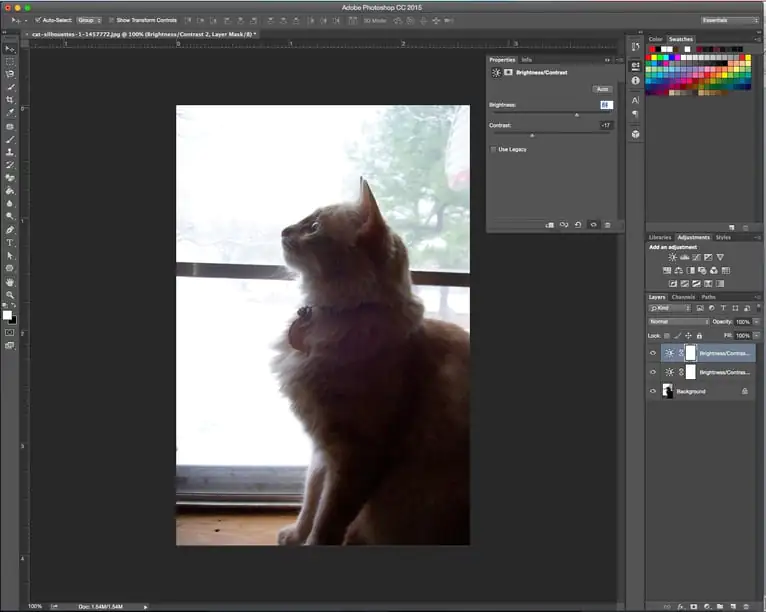766x612 pixels.
Task: Hide the lower Brightness/Contrast layer
Action: [653, 372]
